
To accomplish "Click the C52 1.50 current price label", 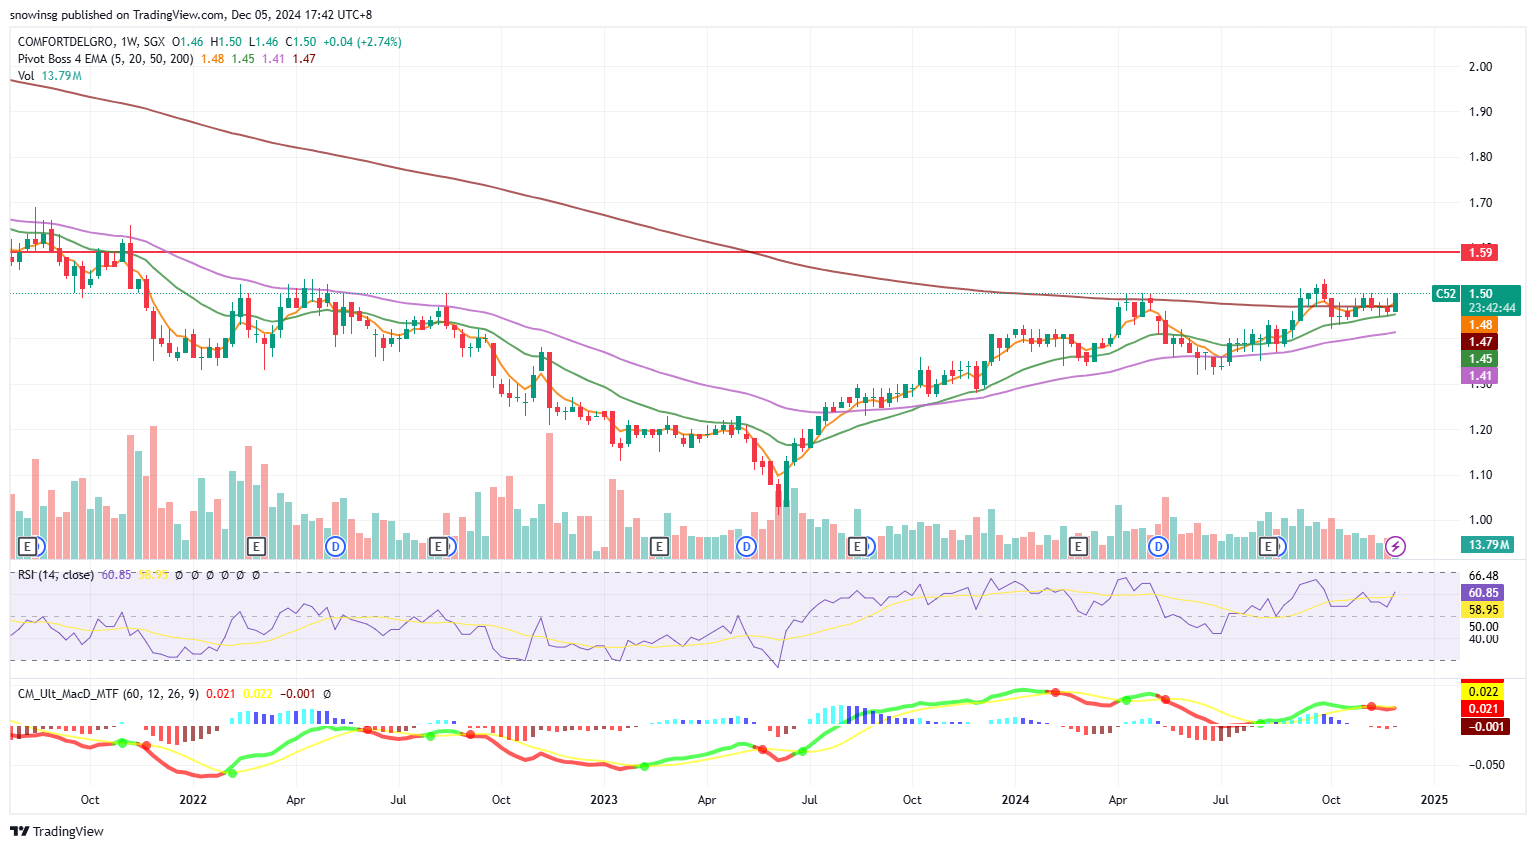I will pos(1477,294).
